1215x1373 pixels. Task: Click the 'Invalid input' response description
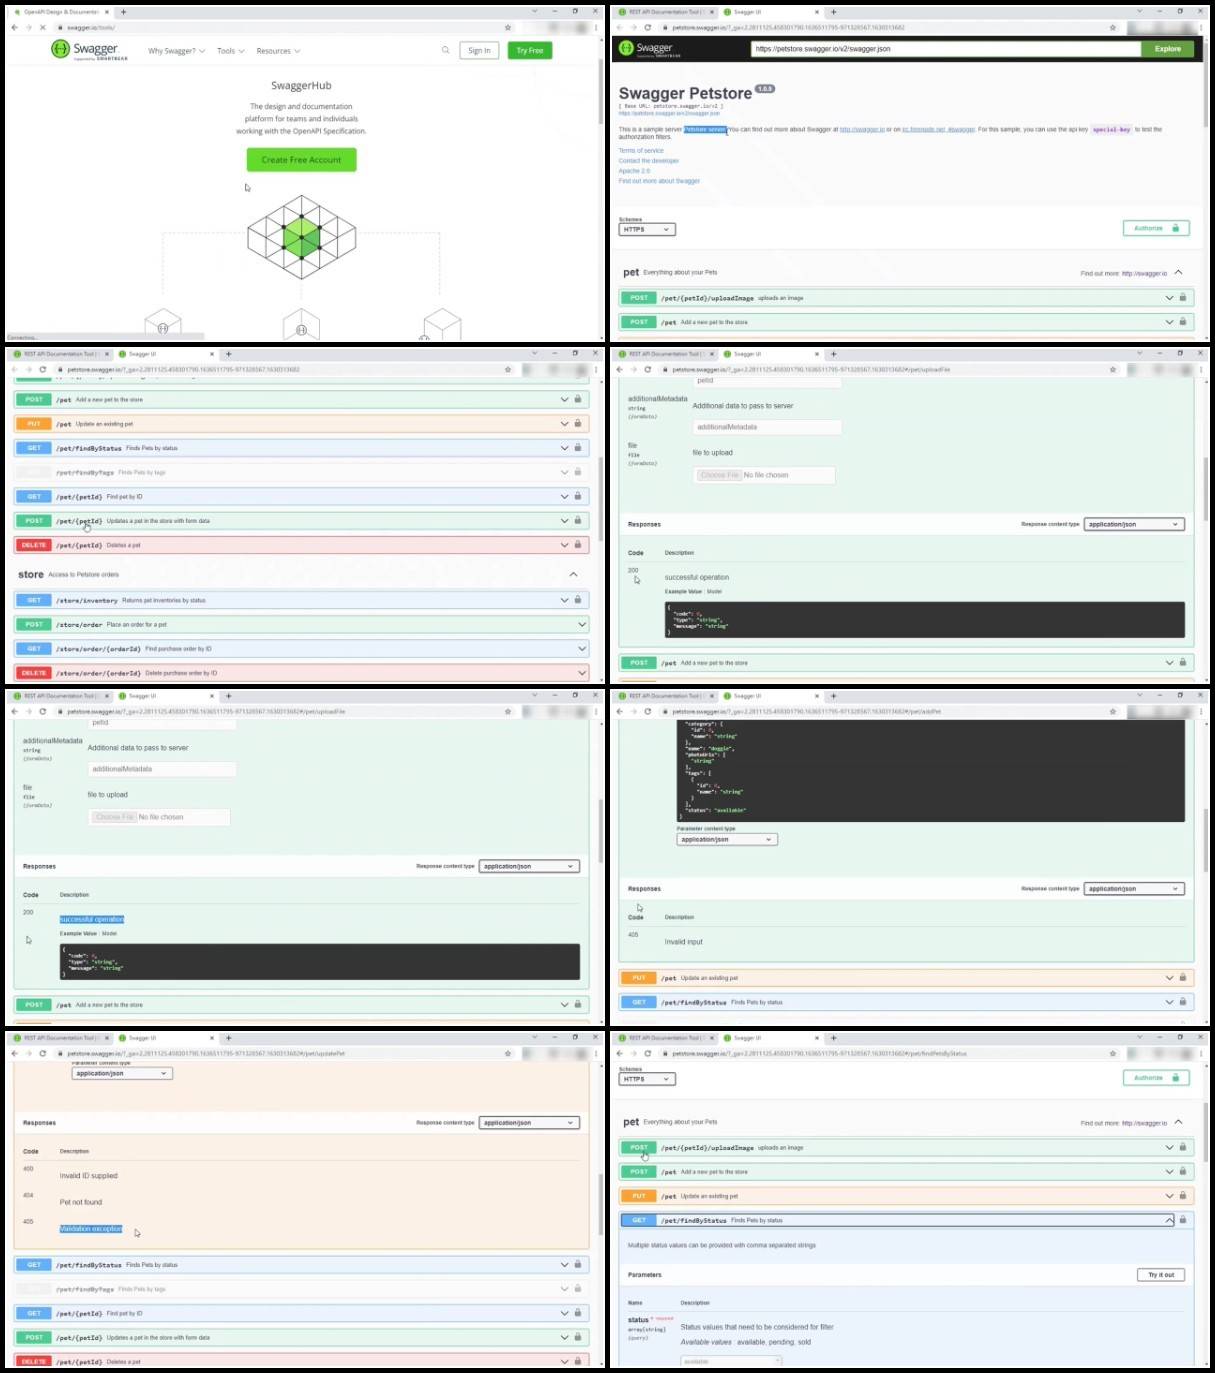684,941
